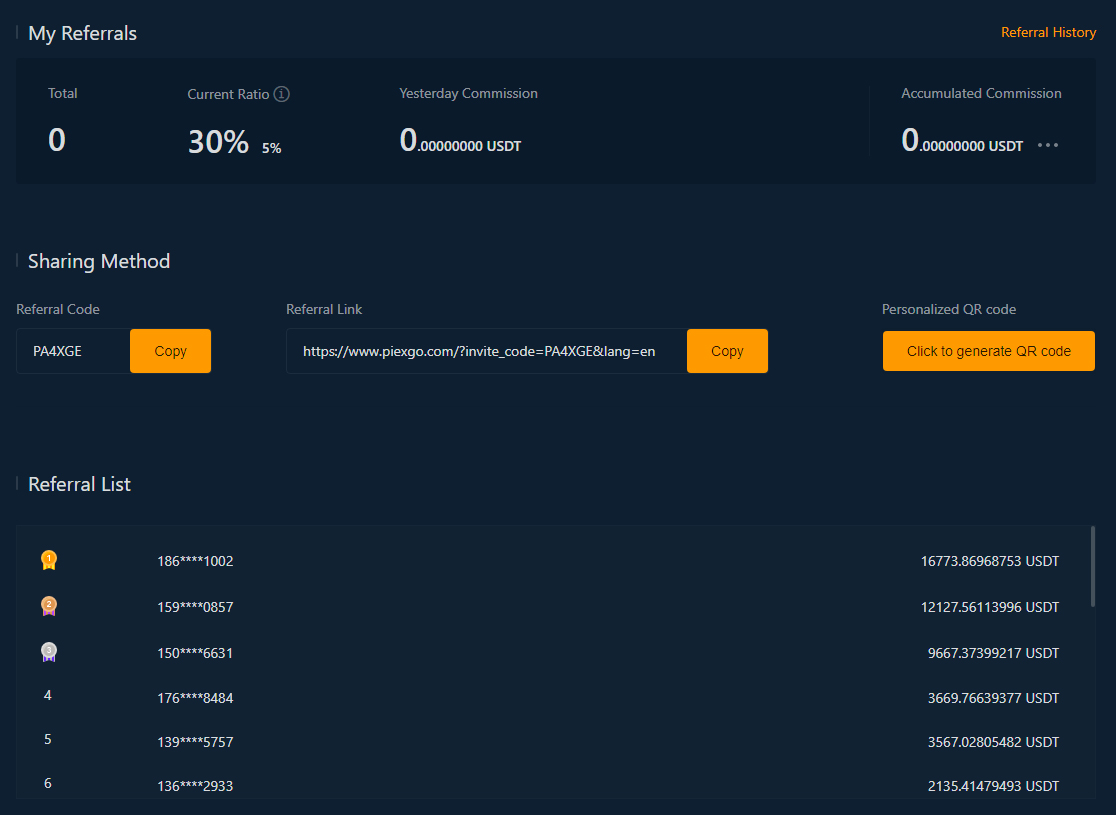Click amount 16773.86968753 USDT
The image size is (1116, 815).
[x=989, y=561]
